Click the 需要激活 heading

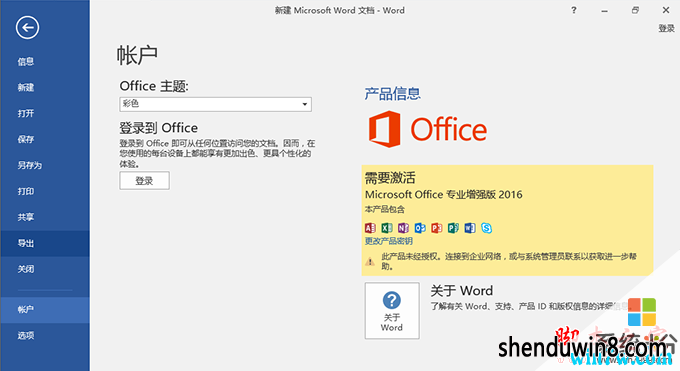pos(390,177)
